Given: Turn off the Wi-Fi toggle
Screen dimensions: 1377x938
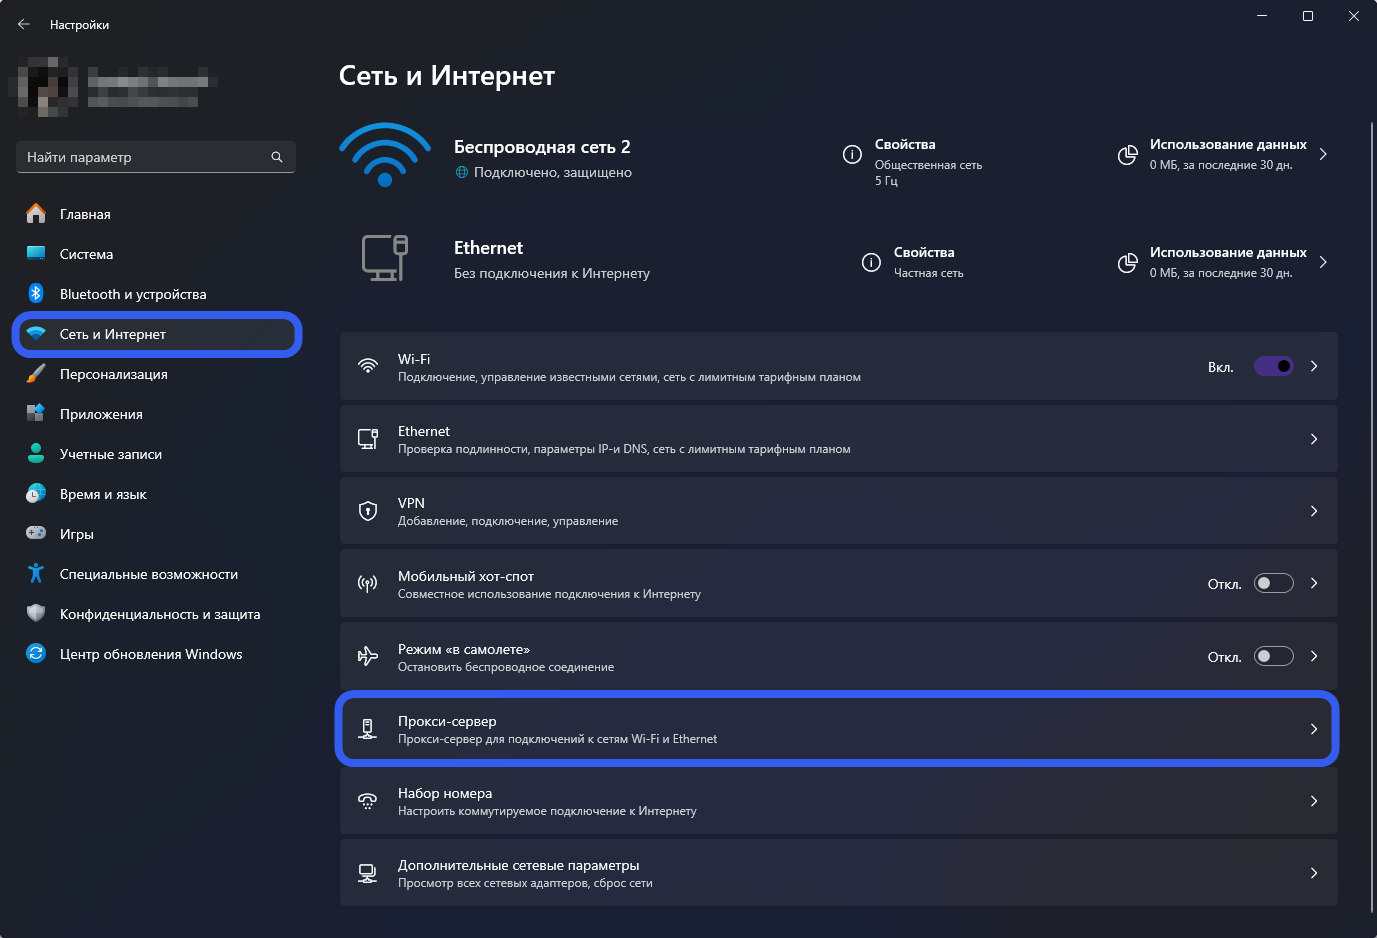Looking at the screenshot, I should pyautogui.click(x=1273, y=366).
